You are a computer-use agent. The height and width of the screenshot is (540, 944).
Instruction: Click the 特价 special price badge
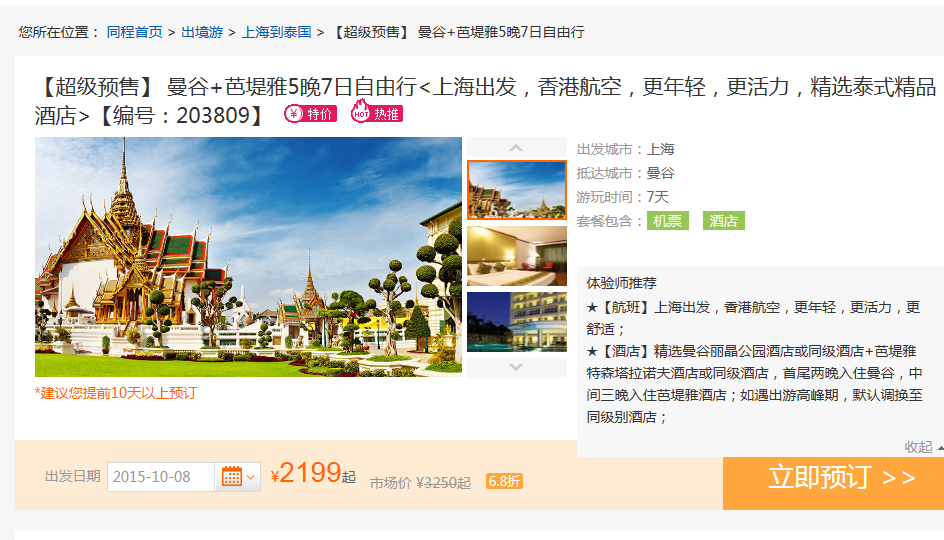[311, 114]
